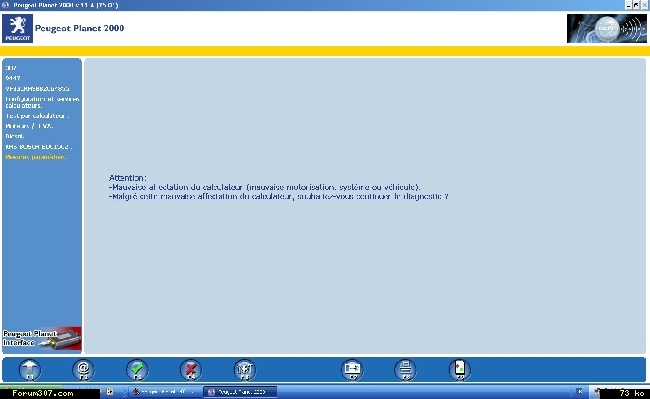Open the F2 @ online icon
This screenshot has width=650, height=399.
coord(83,370)
